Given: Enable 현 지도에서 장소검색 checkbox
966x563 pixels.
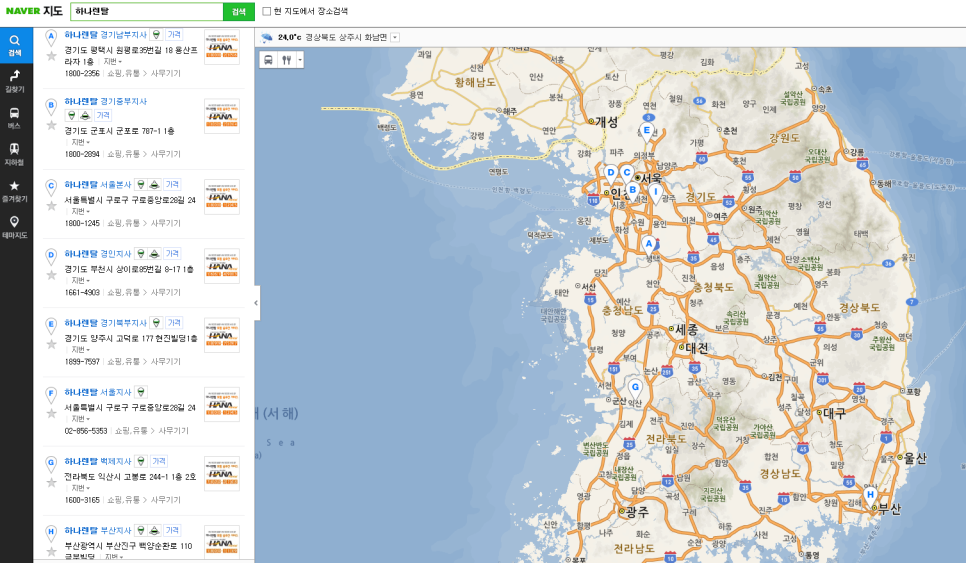Looking at the screenshot, I should pyautogui.click(x=267, y=11).
